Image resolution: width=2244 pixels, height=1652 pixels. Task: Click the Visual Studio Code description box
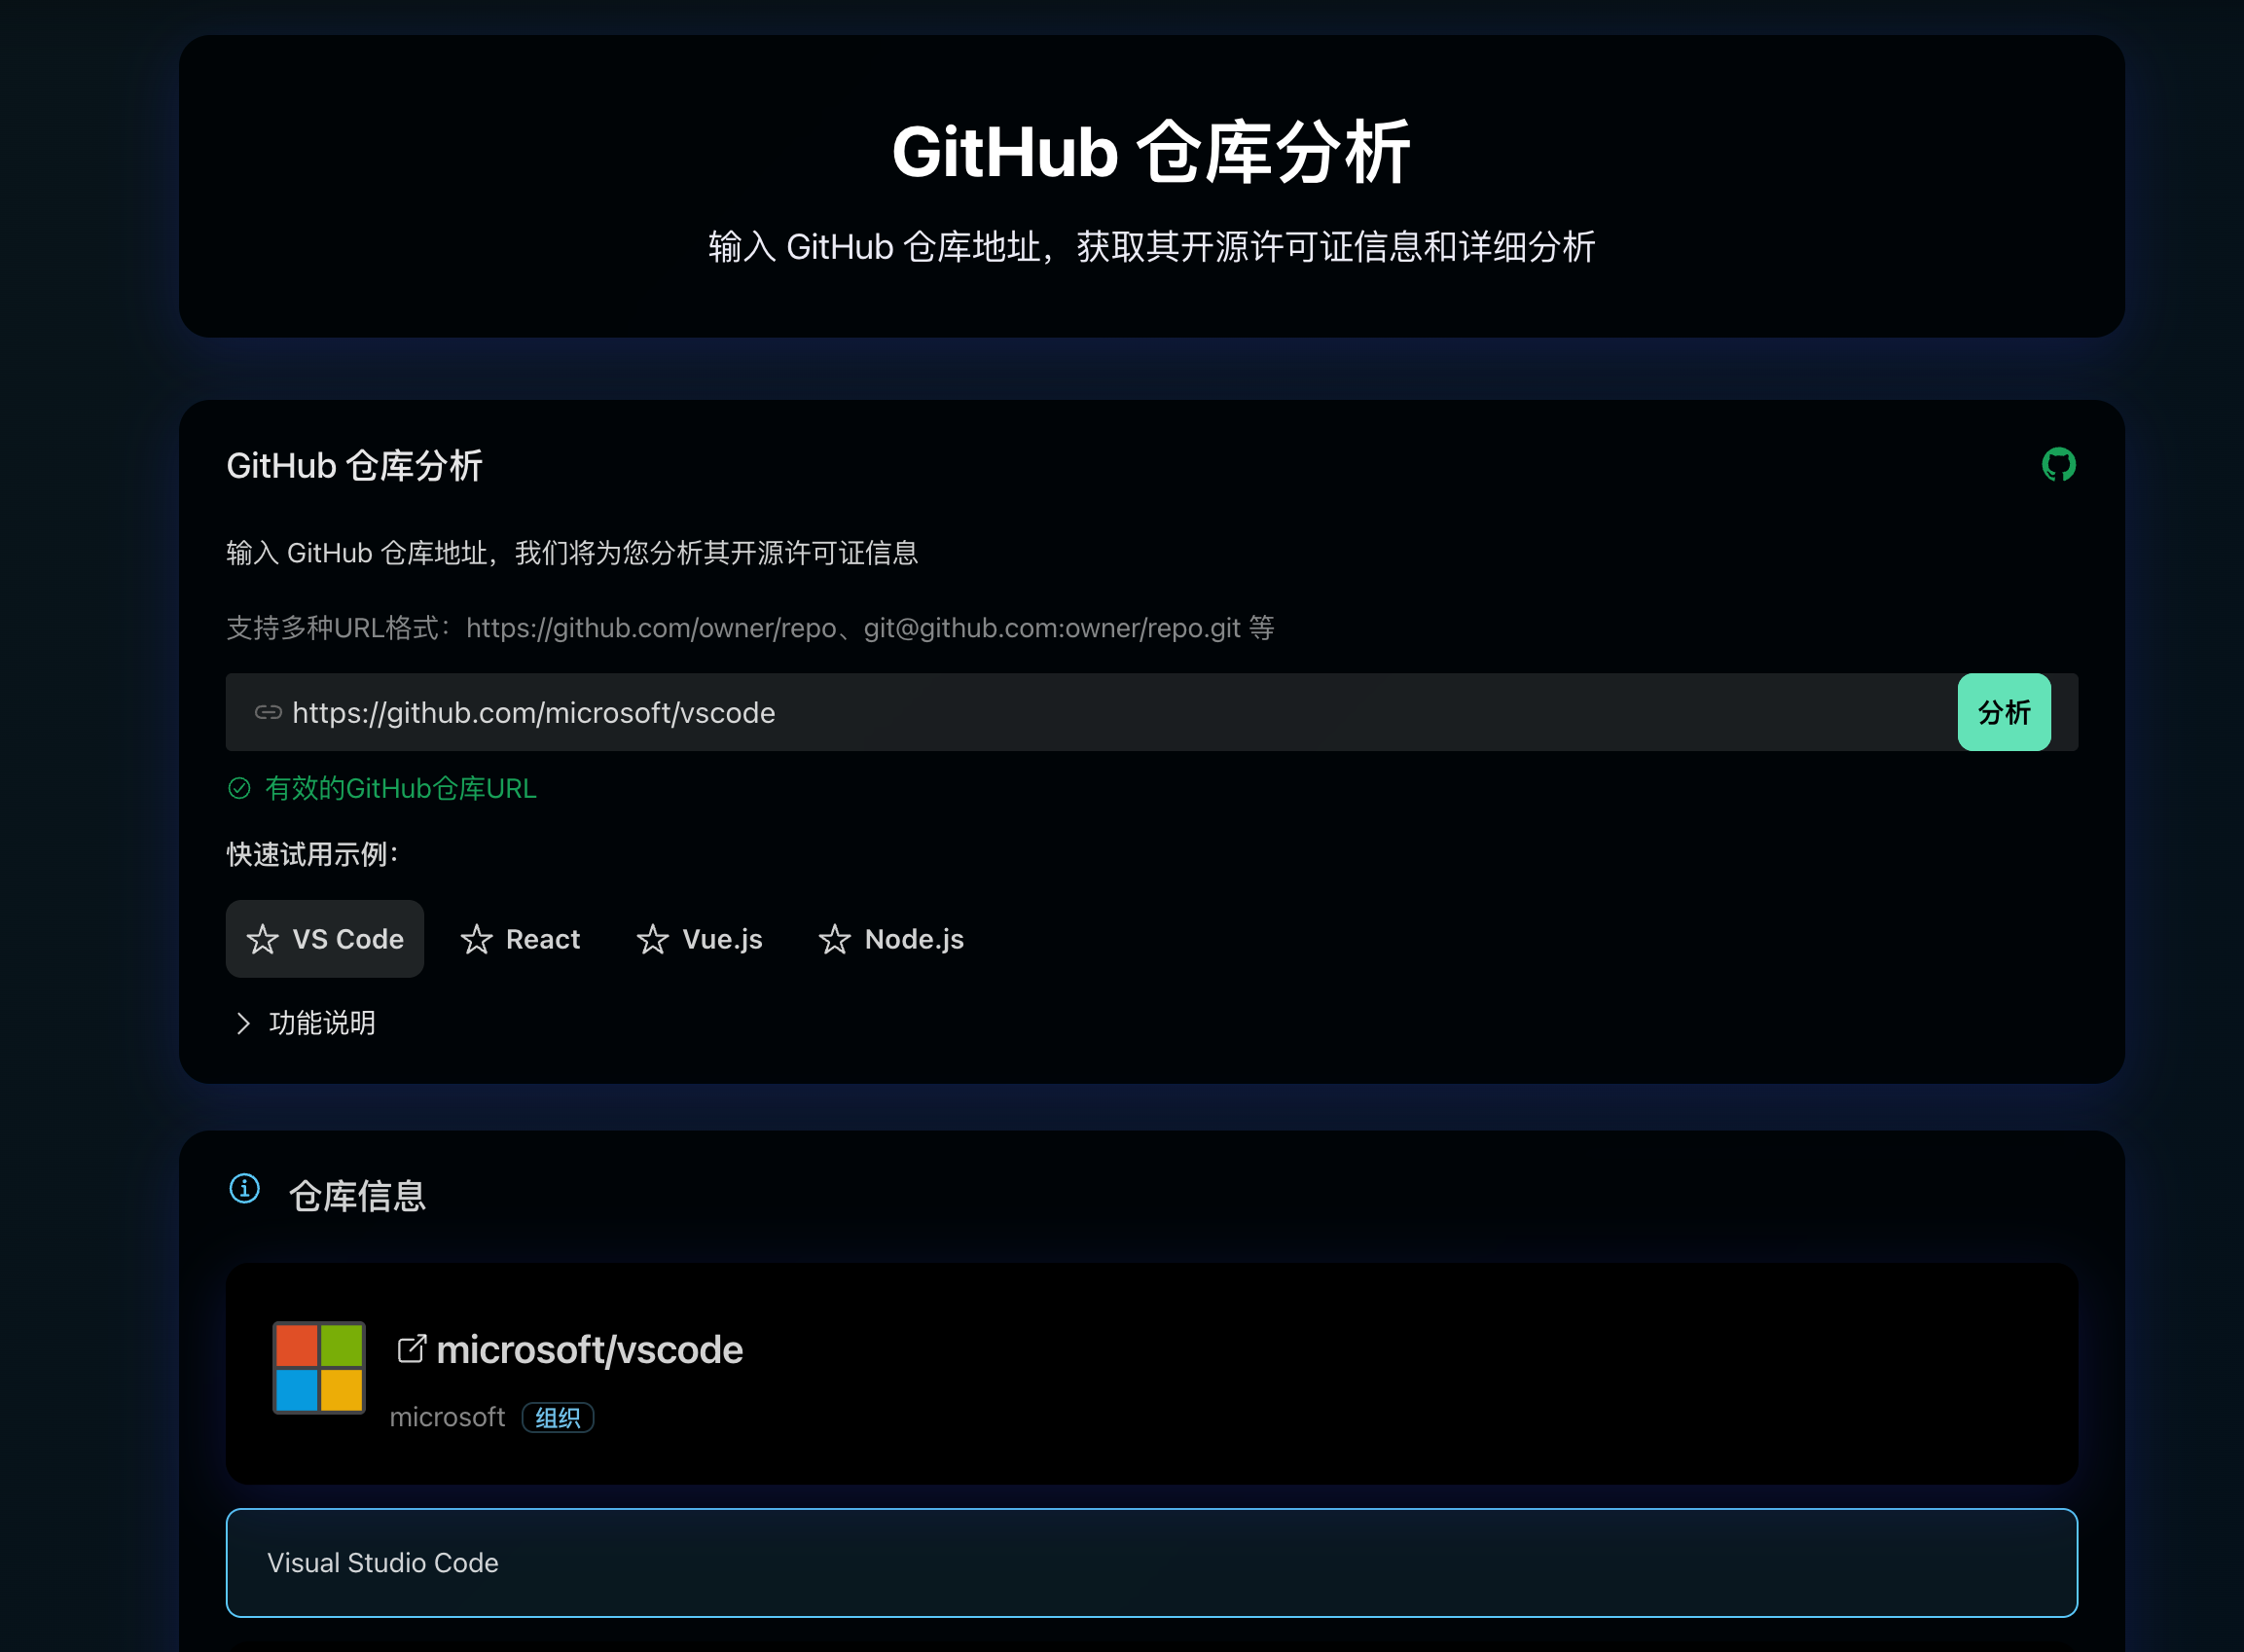pos(1151,1562)
